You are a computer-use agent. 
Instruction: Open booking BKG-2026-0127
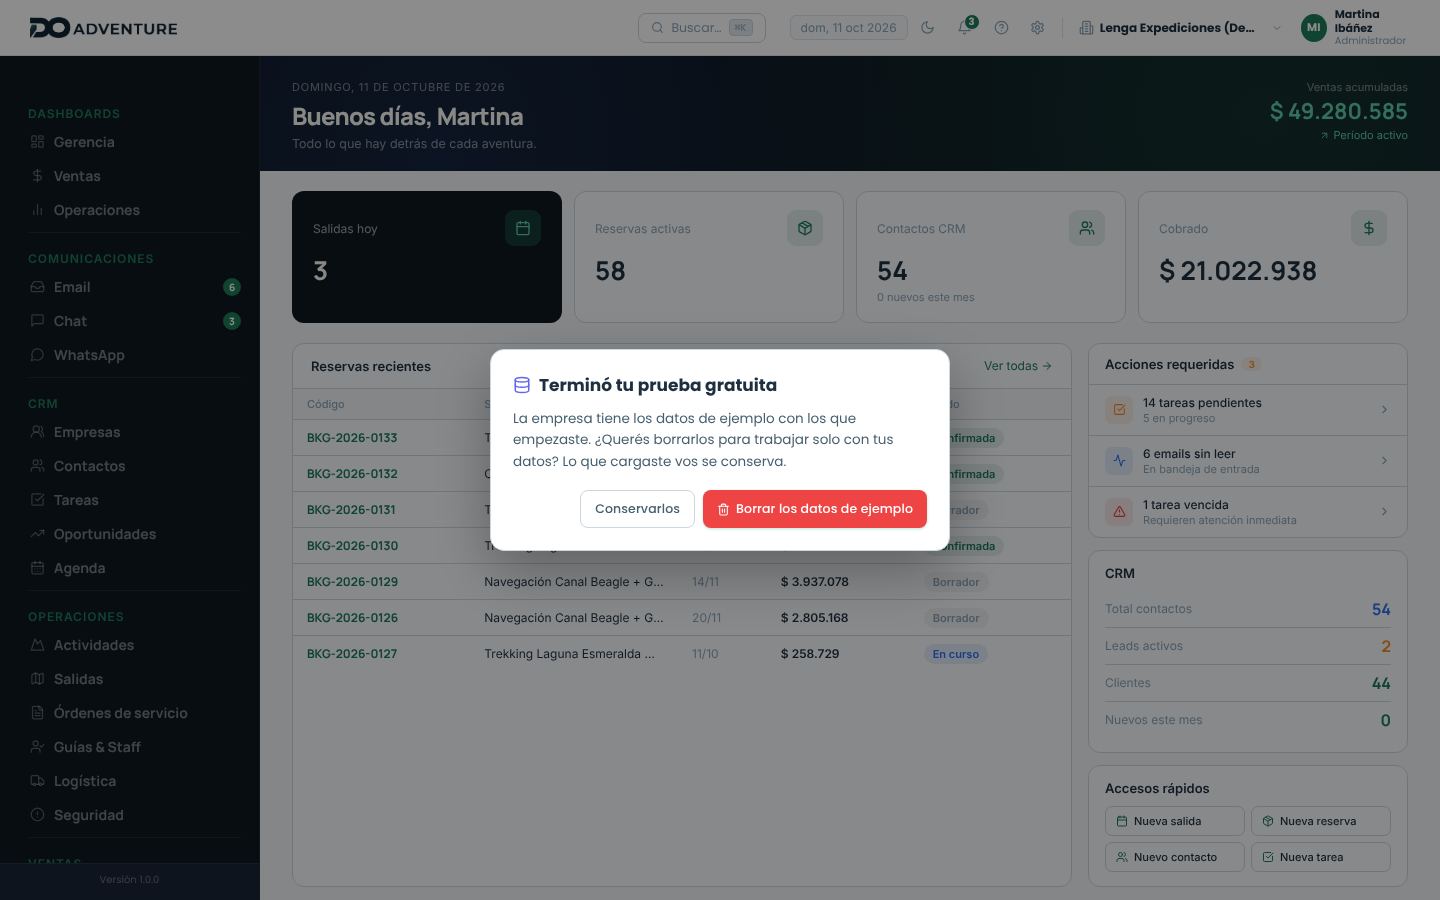click(352, 654)
